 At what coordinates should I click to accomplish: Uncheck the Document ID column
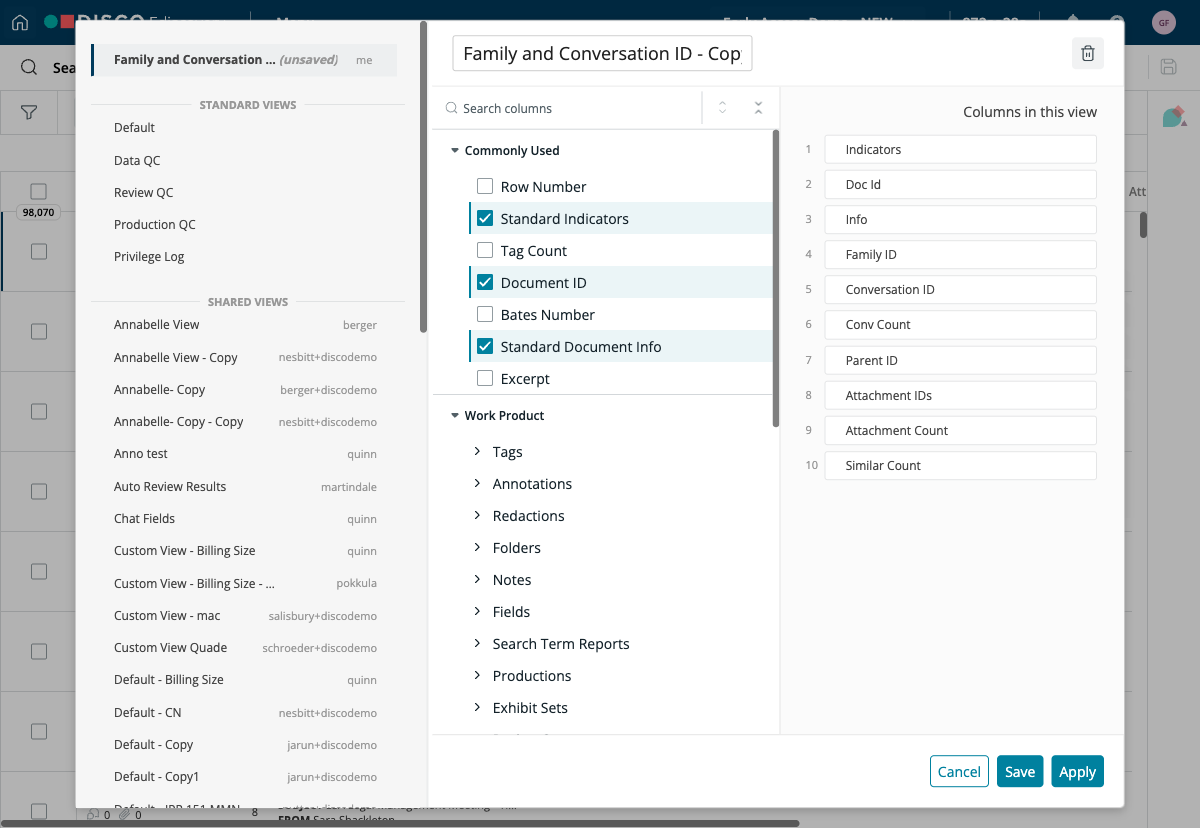pos(485,282)
